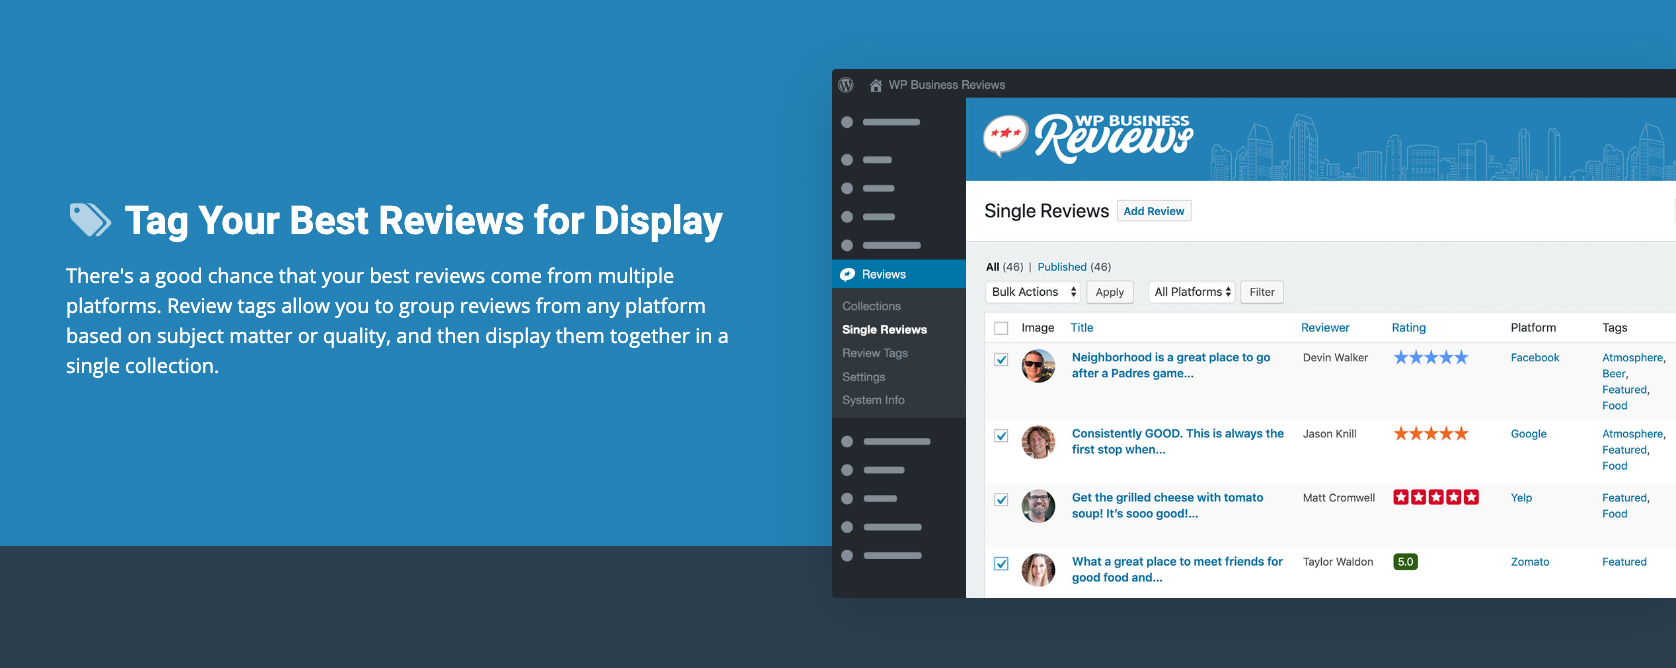This screenshot has width=1676, height=668.
Task: Open the Collections submenu item
Action: [x=872, y=306]
